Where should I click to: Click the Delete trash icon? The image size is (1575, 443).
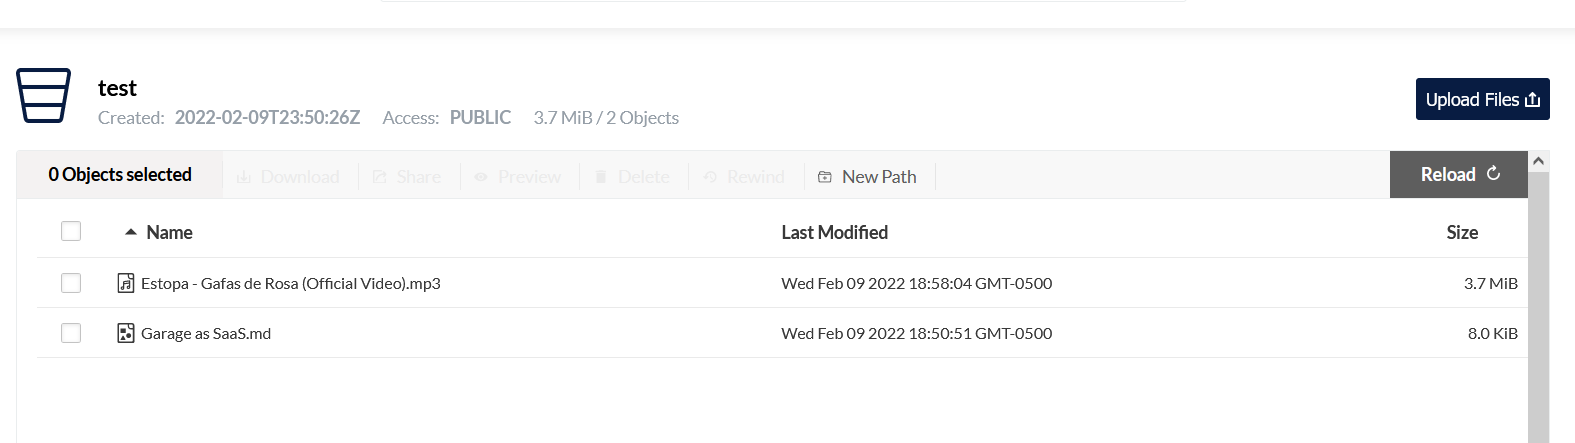[601, 177]
